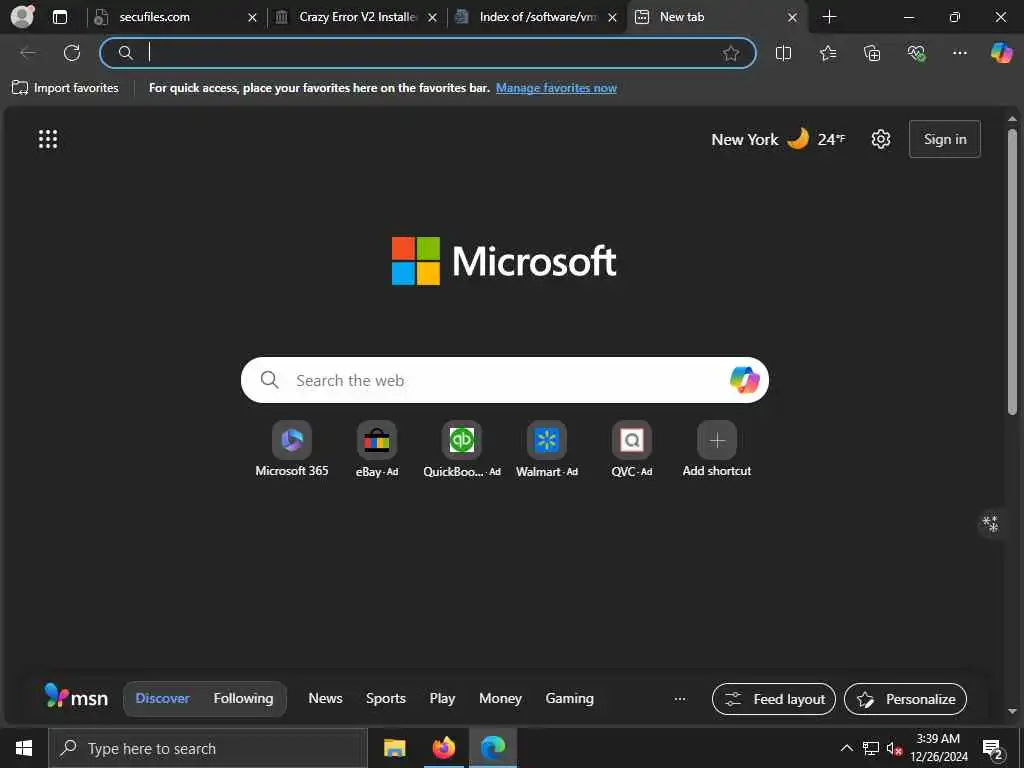The height and width of the screenshot is (768, 1024).
Task: Open the News feed category
Action: [325, 698]
